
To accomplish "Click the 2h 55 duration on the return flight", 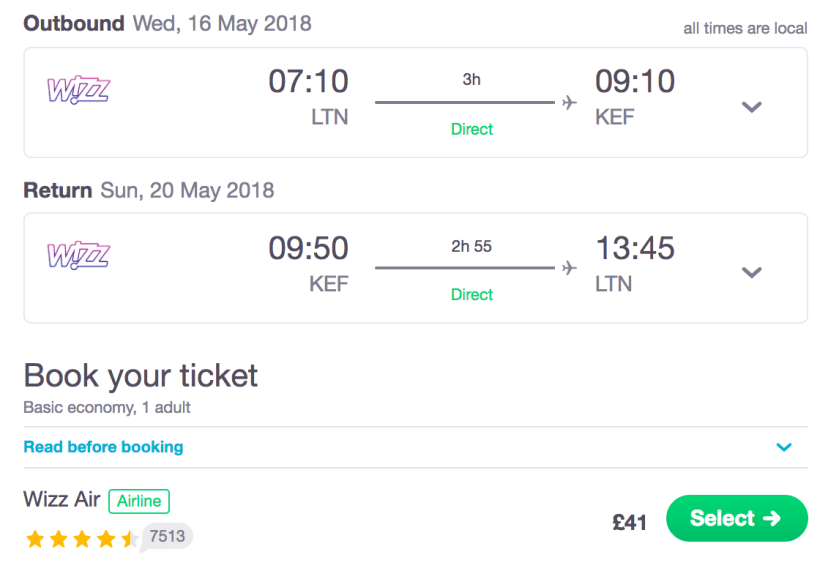I will 471,246.
